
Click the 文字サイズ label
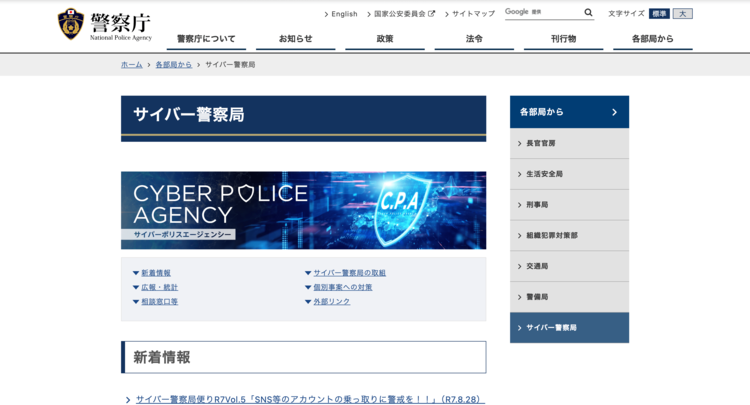626,13
